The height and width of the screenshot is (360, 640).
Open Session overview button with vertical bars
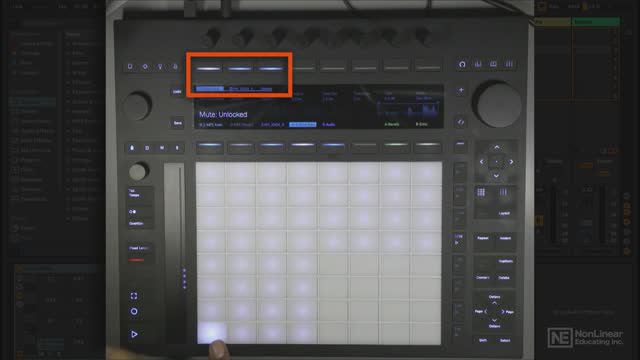coord(509,64)
